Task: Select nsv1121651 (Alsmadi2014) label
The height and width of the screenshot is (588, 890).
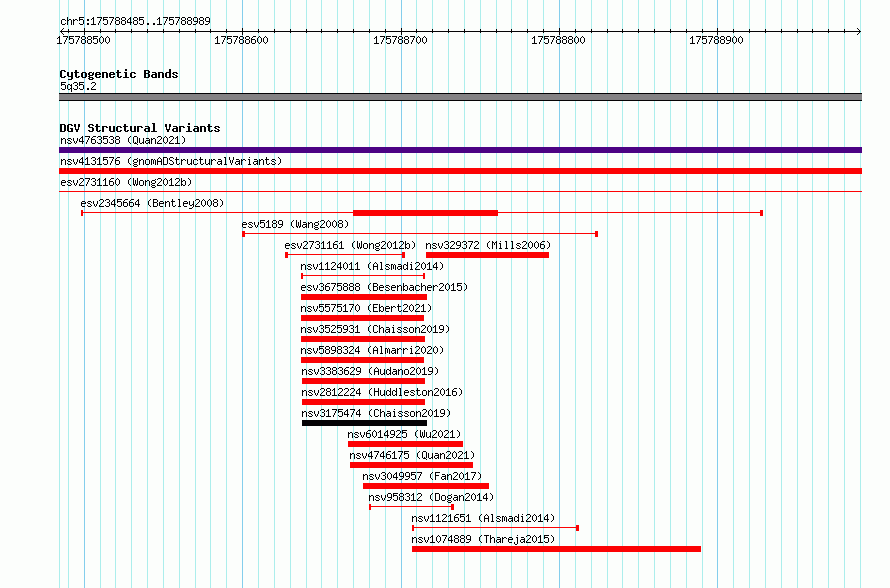Action: (x=483, y=518)
